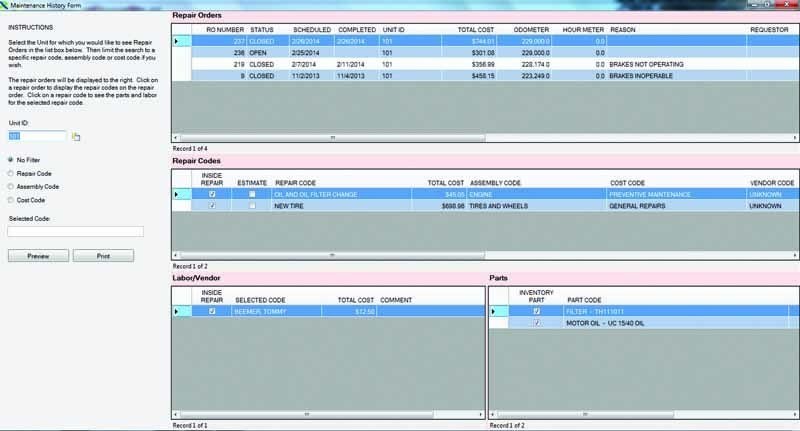Click row selector arrow beside Beemer, Tommy

179,312
